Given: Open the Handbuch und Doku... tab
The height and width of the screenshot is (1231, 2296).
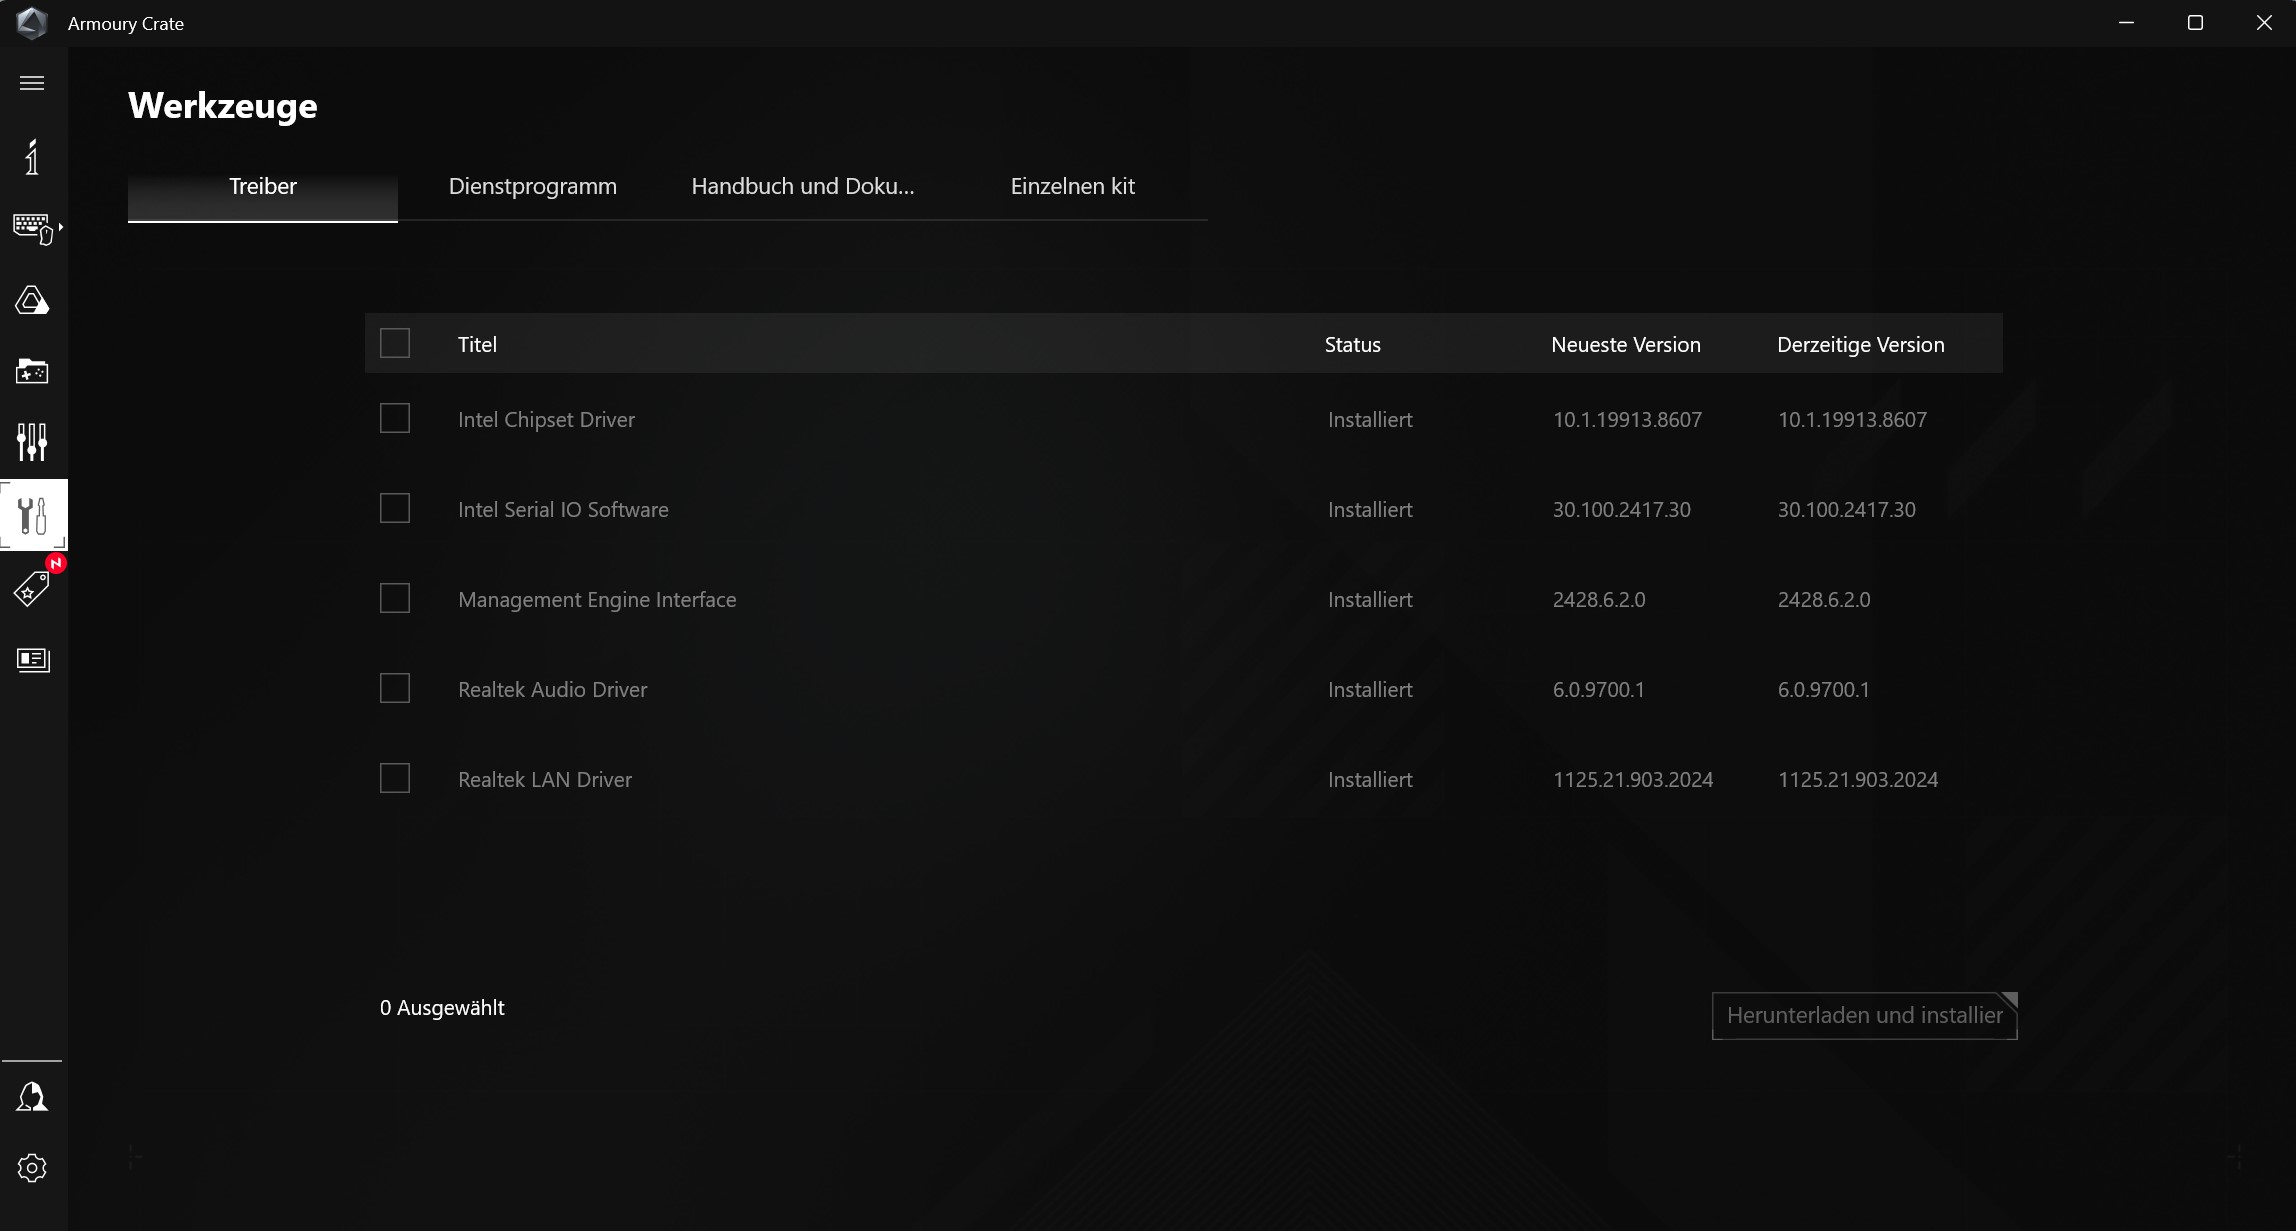Looking at the screenshot, I should 802,187.
